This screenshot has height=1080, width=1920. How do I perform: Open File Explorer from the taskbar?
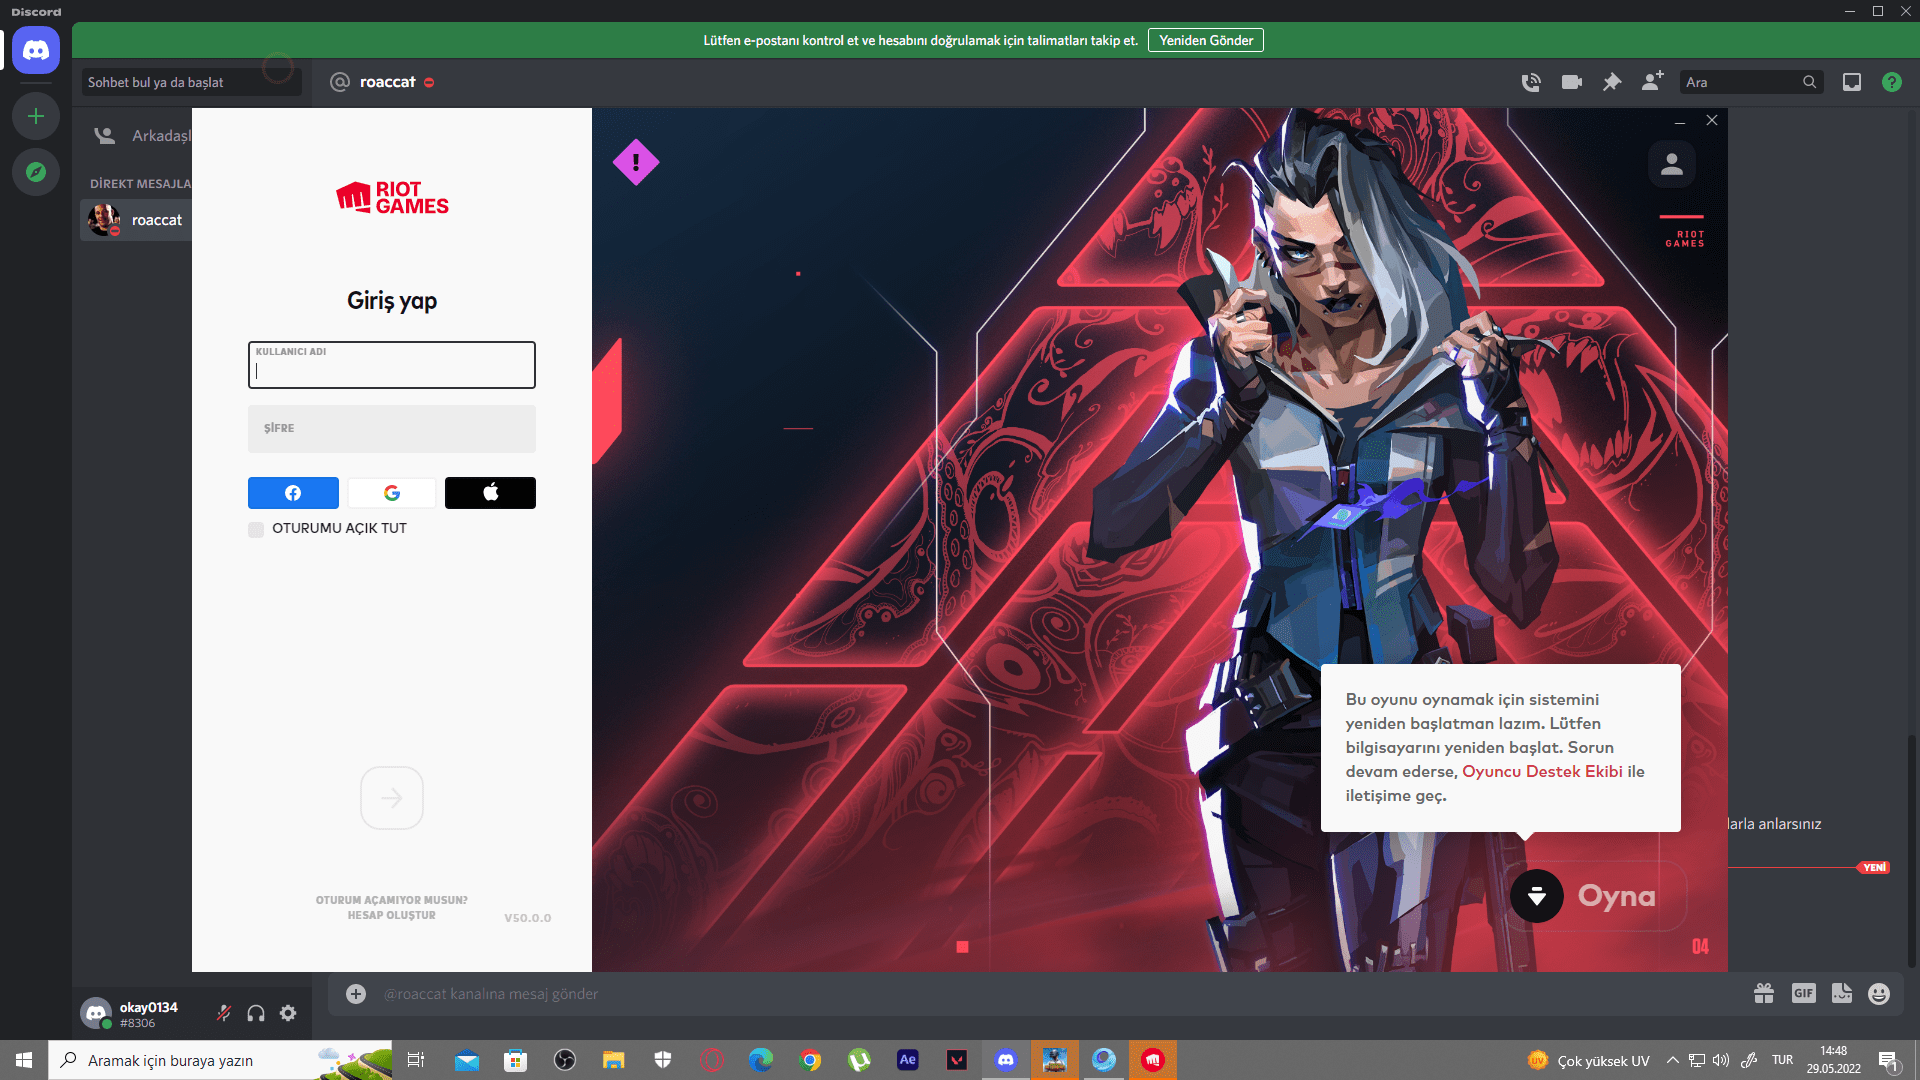click(614, 1060)
